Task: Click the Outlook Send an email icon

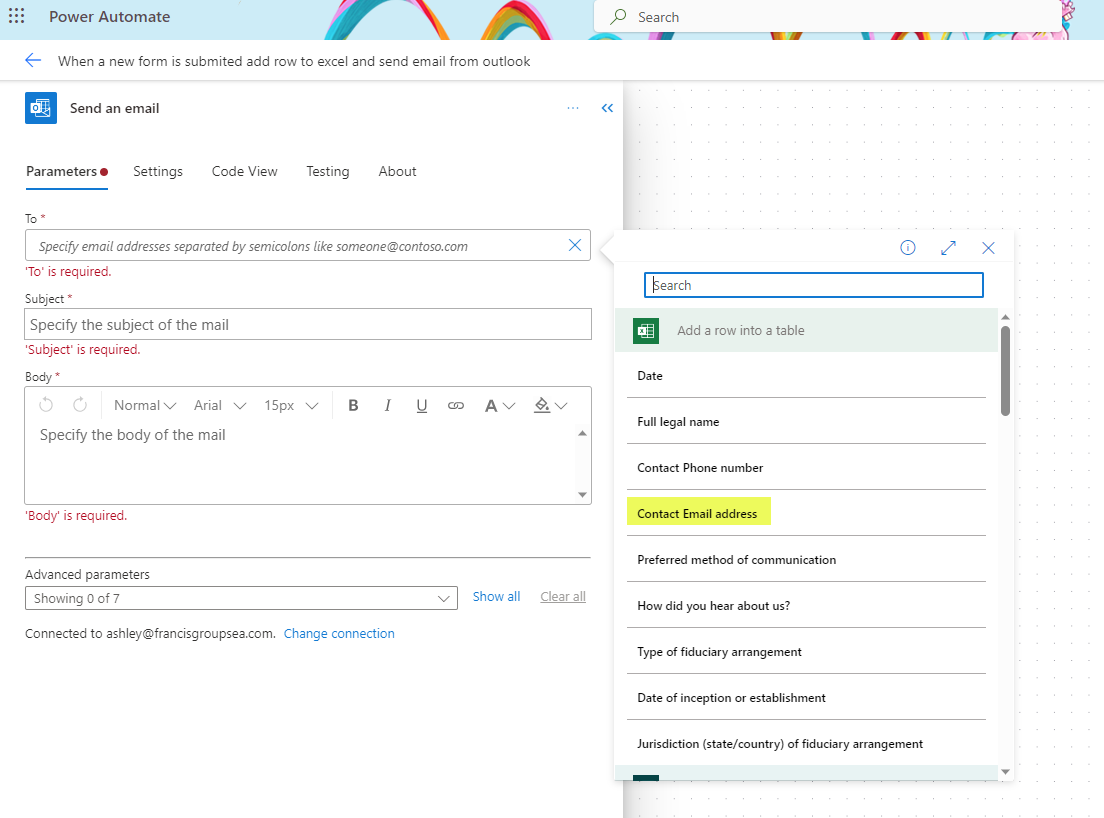Action: coord(41,108)
